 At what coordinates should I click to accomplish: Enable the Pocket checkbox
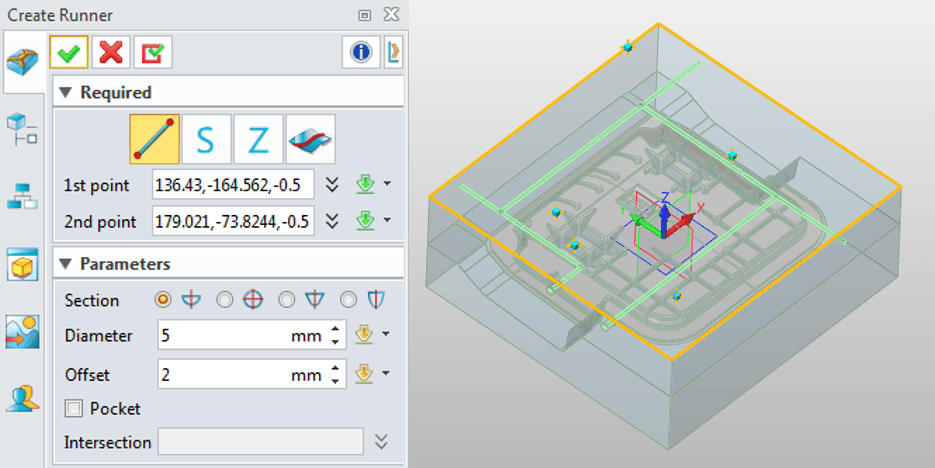tap(73, 408)
